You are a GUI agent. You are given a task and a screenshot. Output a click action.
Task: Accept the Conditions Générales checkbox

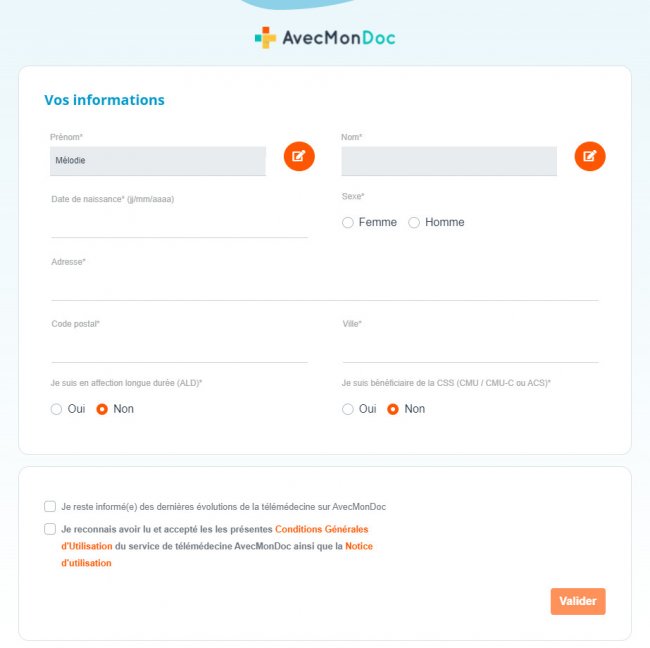tap(50, 529)
